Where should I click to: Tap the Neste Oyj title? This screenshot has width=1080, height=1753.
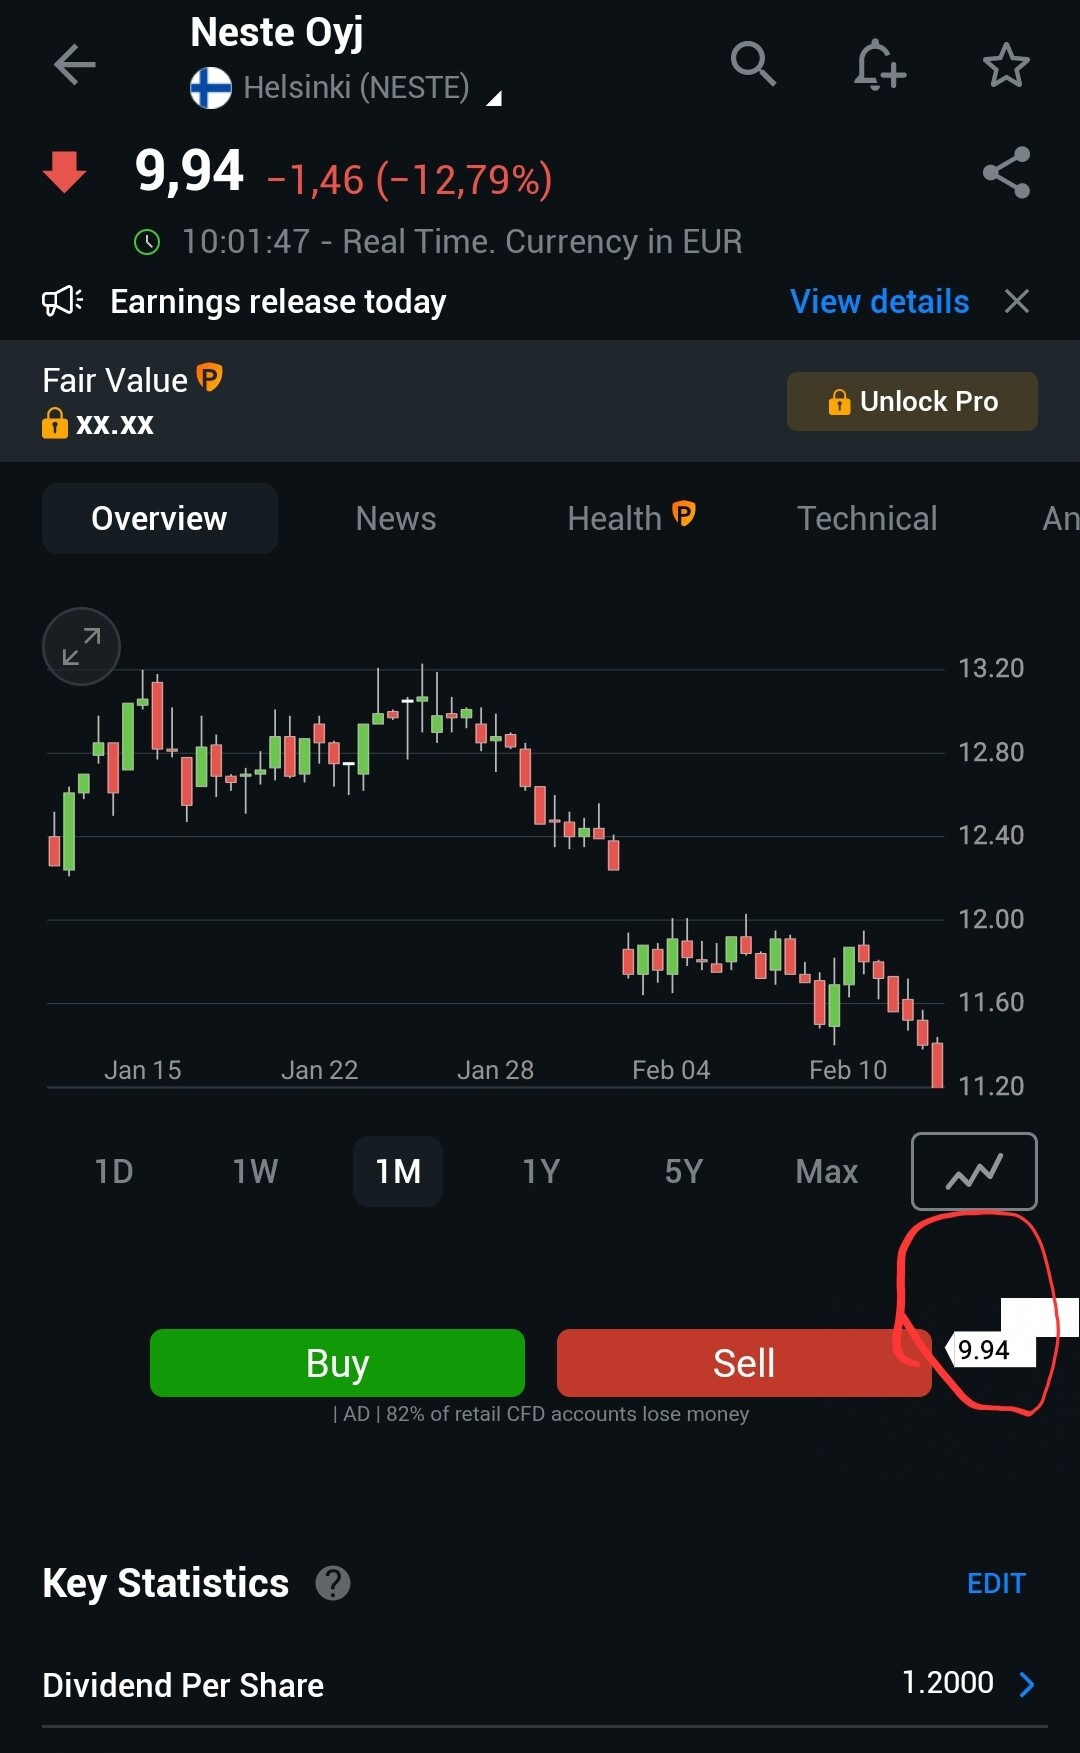(x=277, y=32)
